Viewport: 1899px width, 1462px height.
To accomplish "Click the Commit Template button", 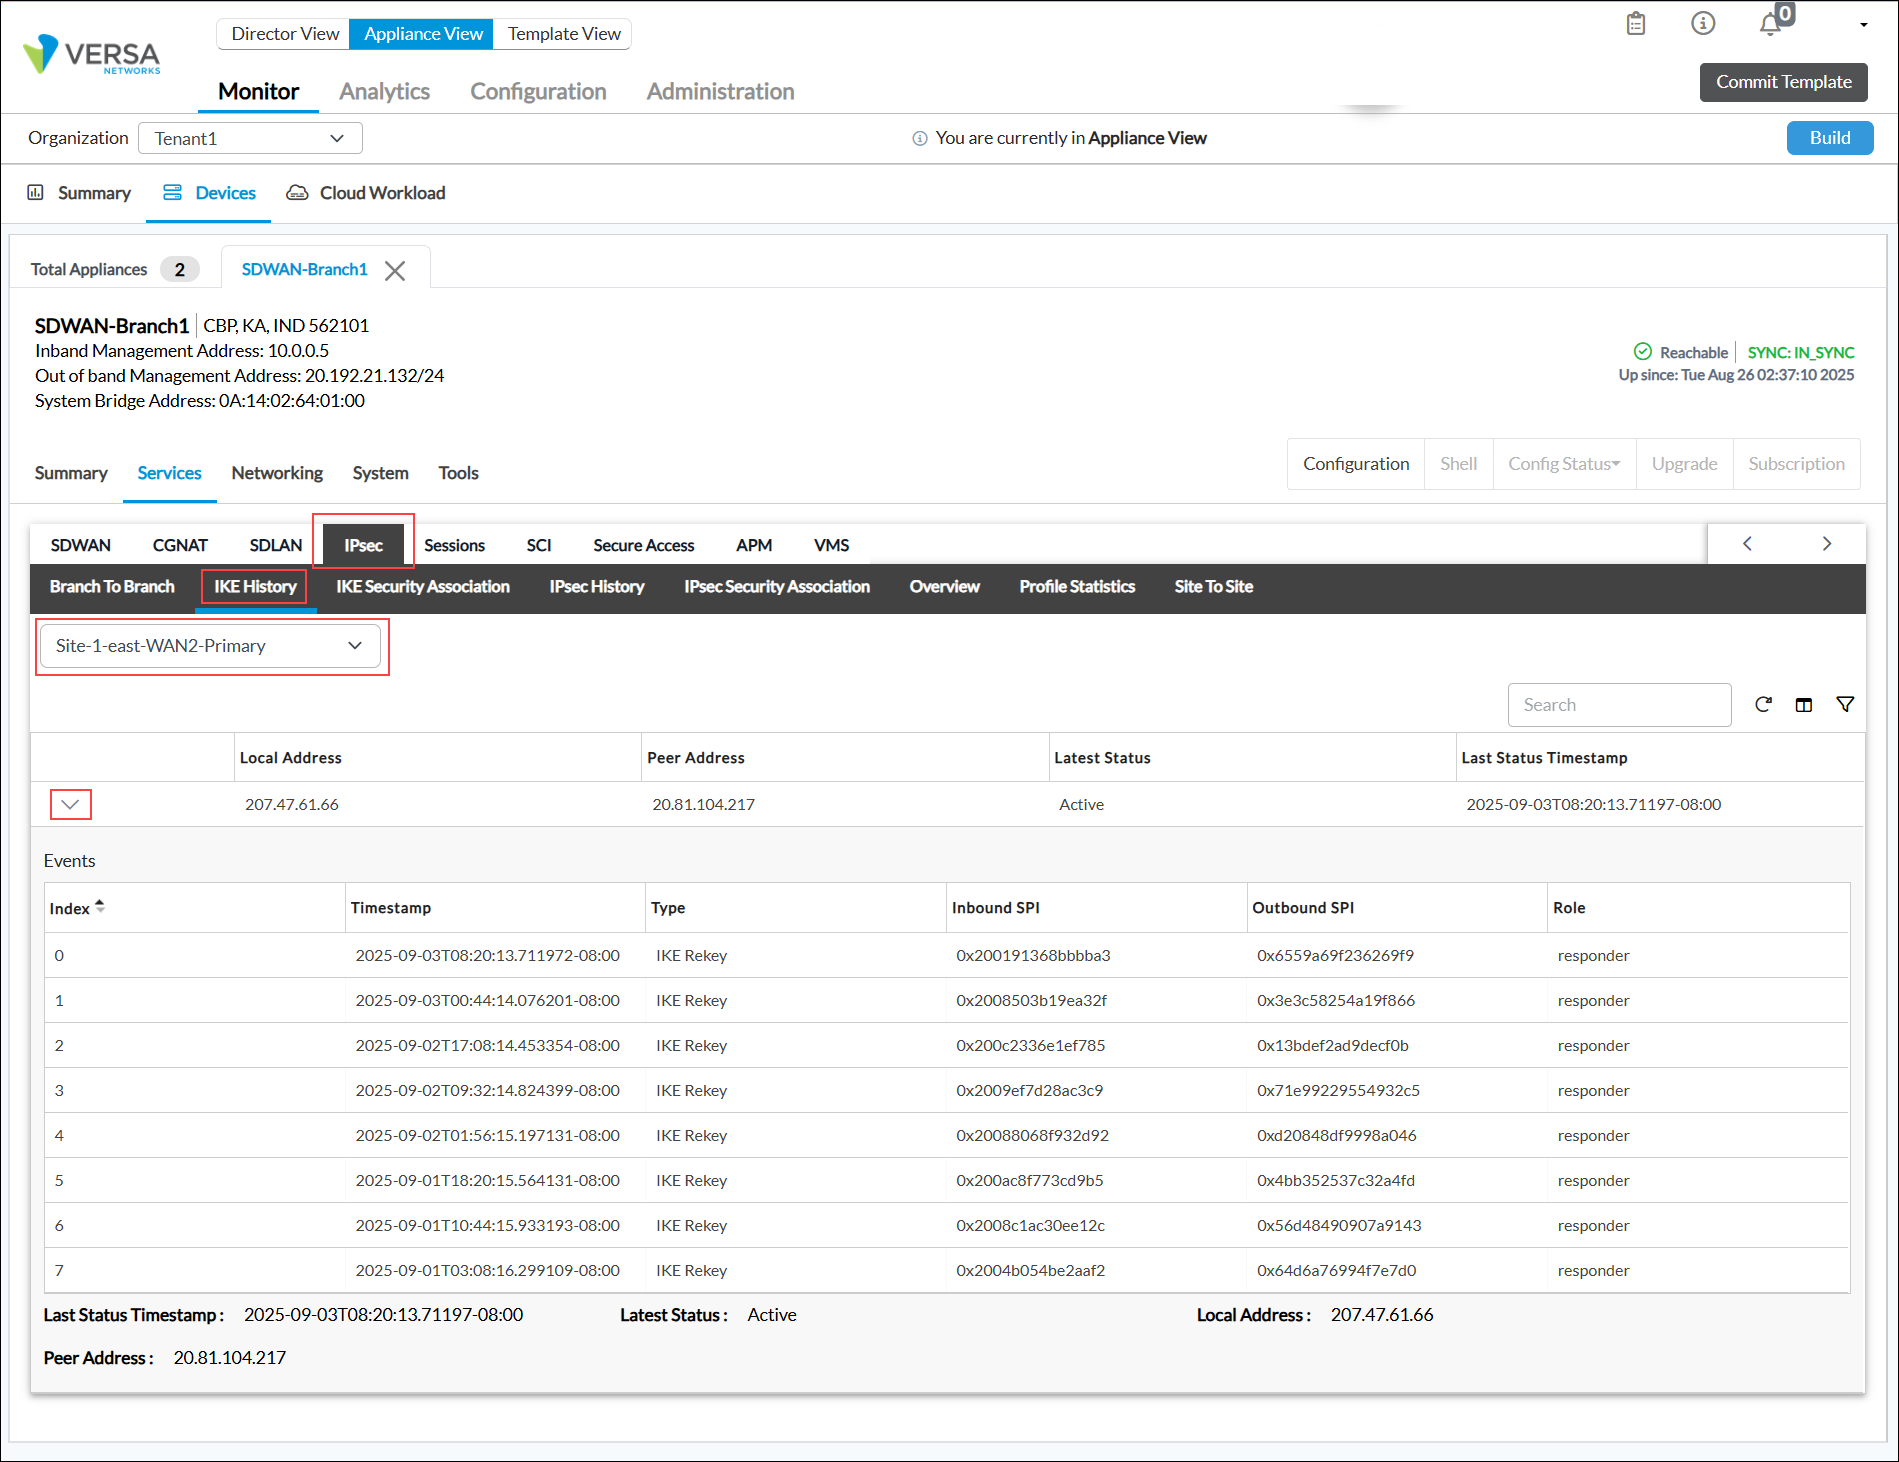I will 1783,82.
